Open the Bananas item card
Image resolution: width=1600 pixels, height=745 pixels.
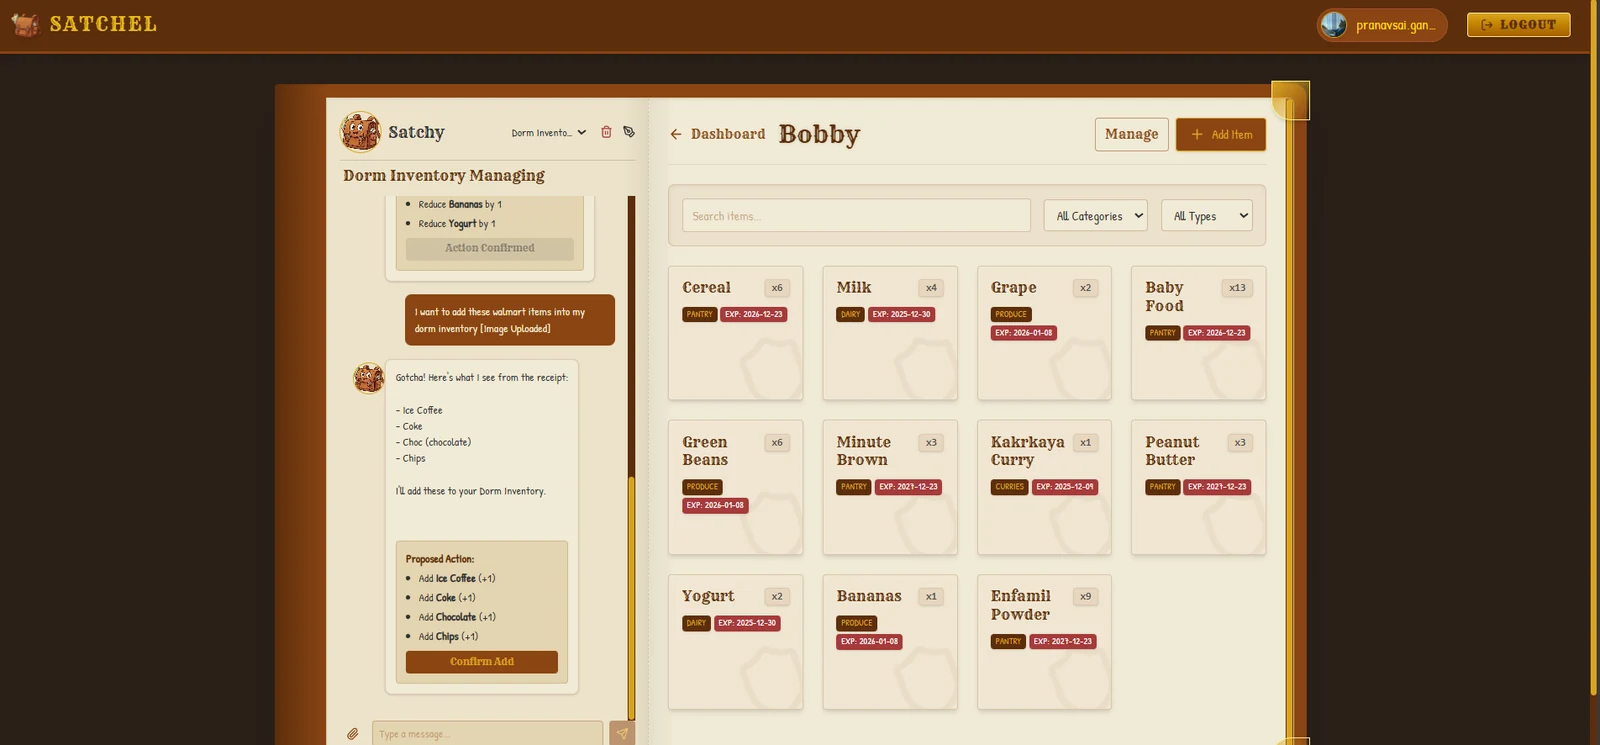[x=890, y=642]
